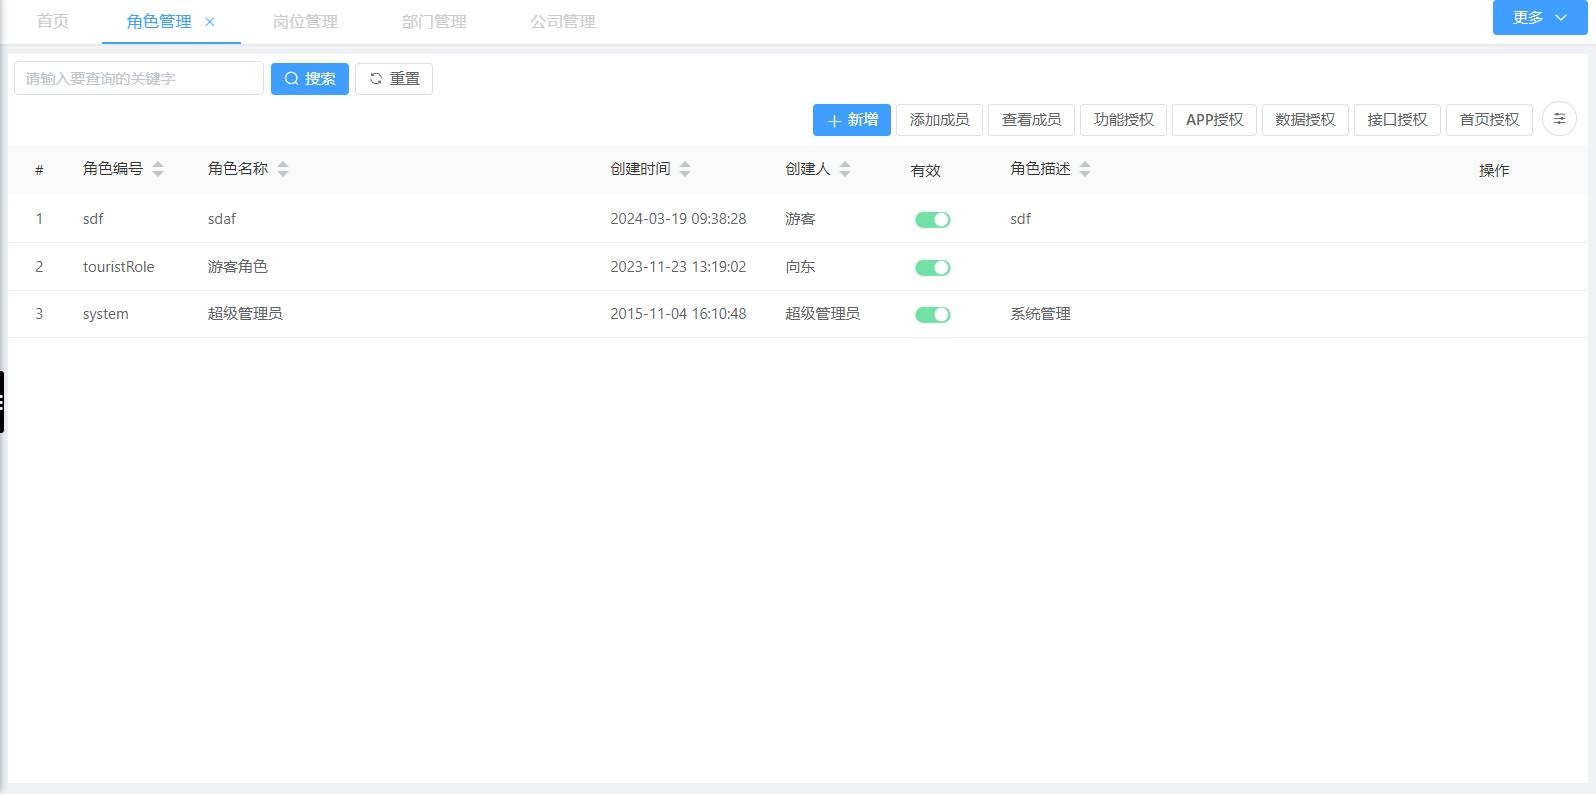Screen dimensions: 1596x794
Task: Switch to the 首页 tab
Action: 53,22
